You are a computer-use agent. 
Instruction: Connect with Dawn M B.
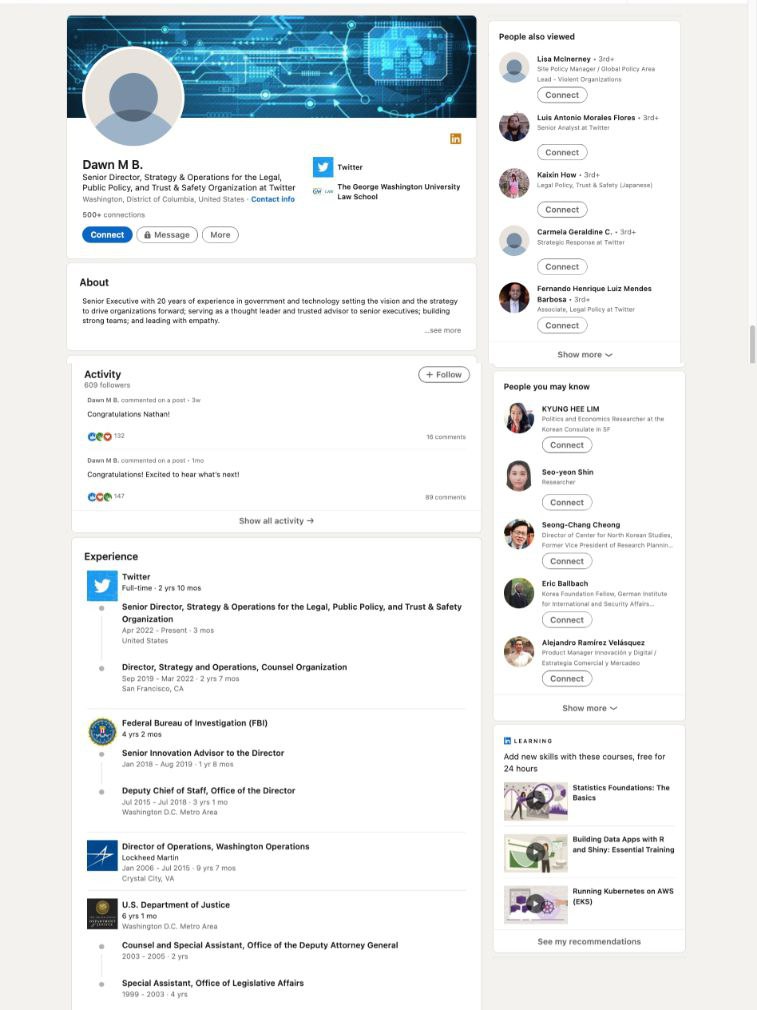(107, 235)
